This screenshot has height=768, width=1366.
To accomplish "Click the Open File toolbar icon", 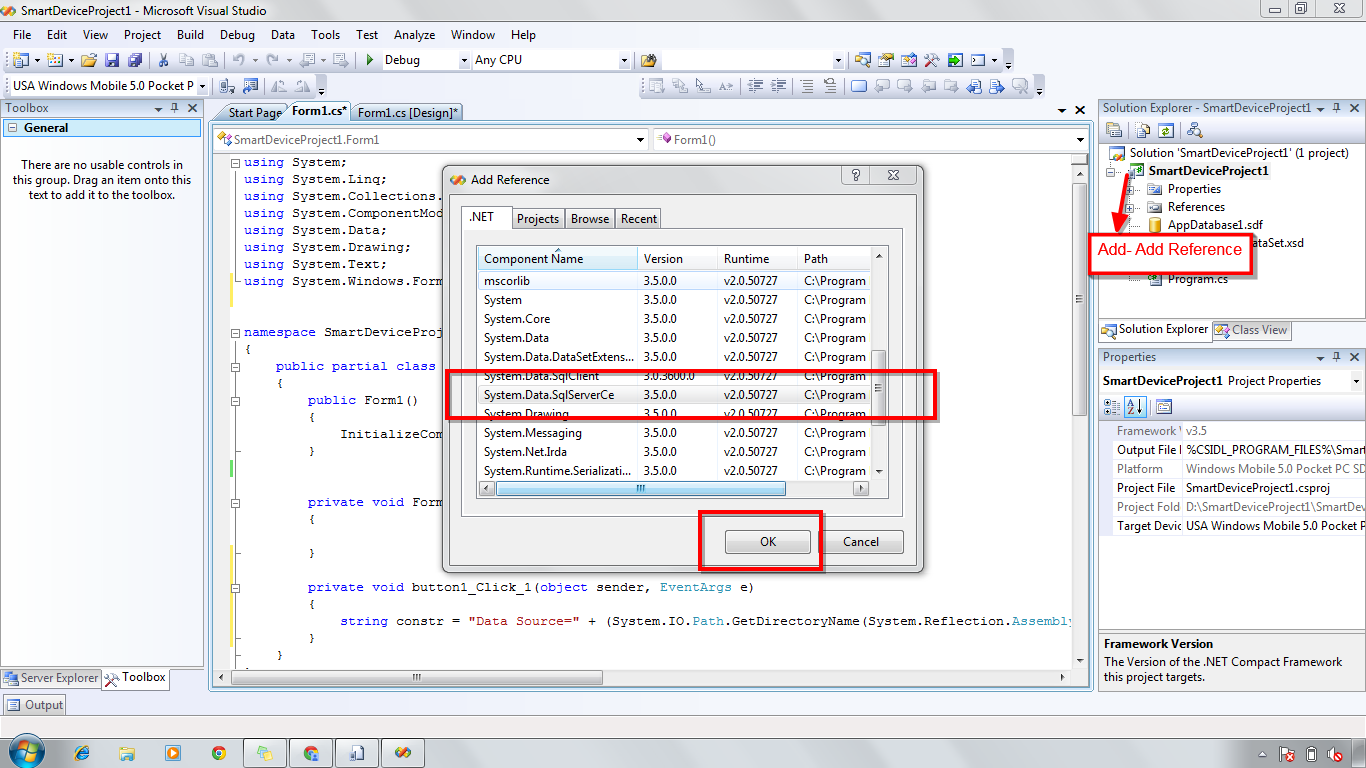I will tap(88, 60).
